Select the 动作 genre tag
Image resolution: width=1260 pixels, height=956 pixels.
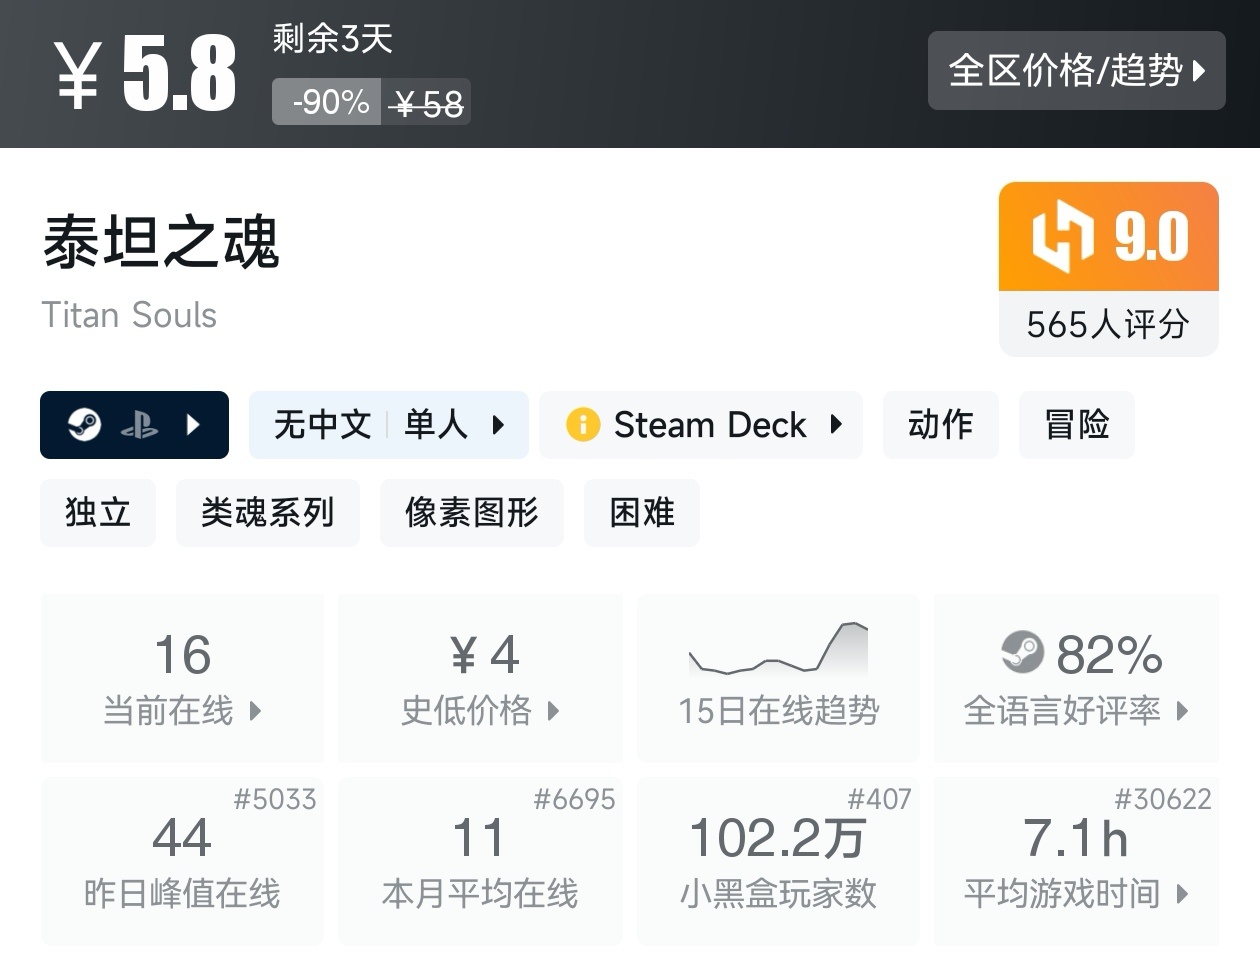click(940, 425)
